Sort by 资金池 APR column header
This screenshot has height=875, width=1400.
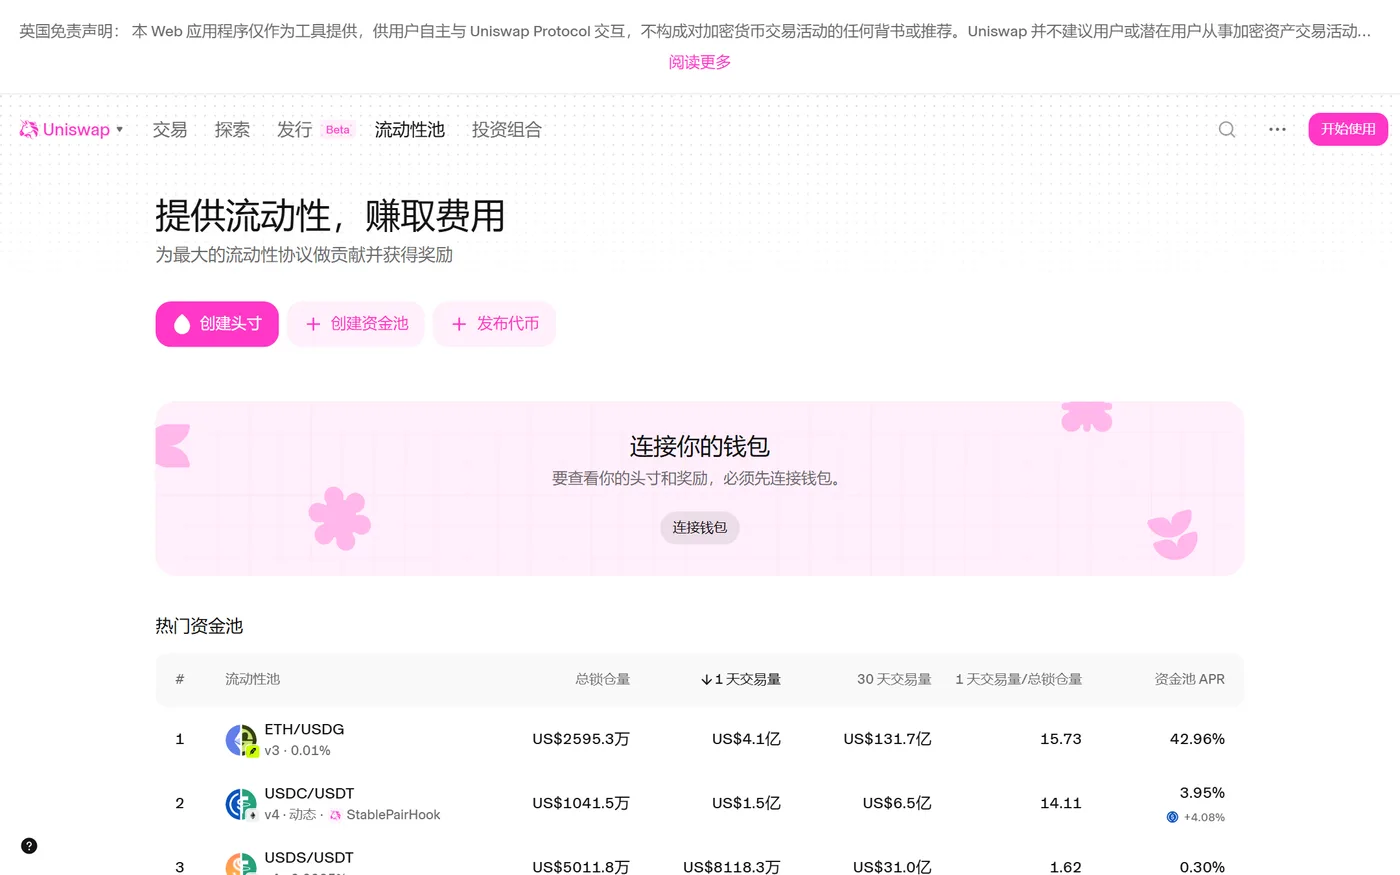pyautogui.click(x=1190, y=679)
